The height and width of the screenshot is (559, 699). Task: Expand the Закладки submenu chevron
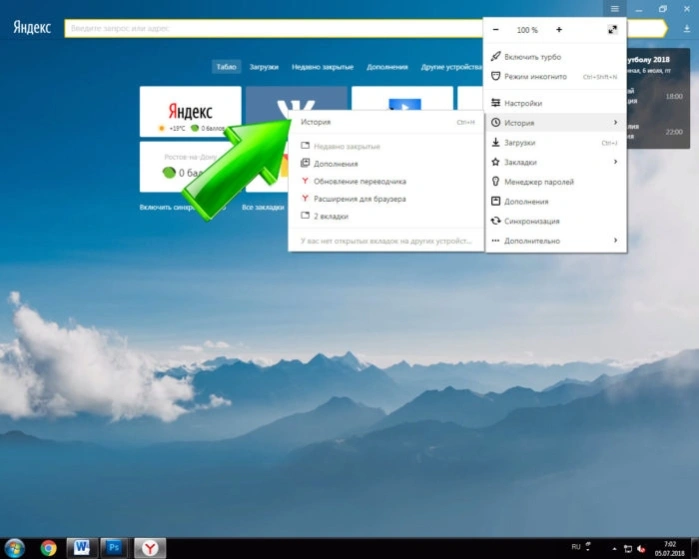click(x=615, y=162)
